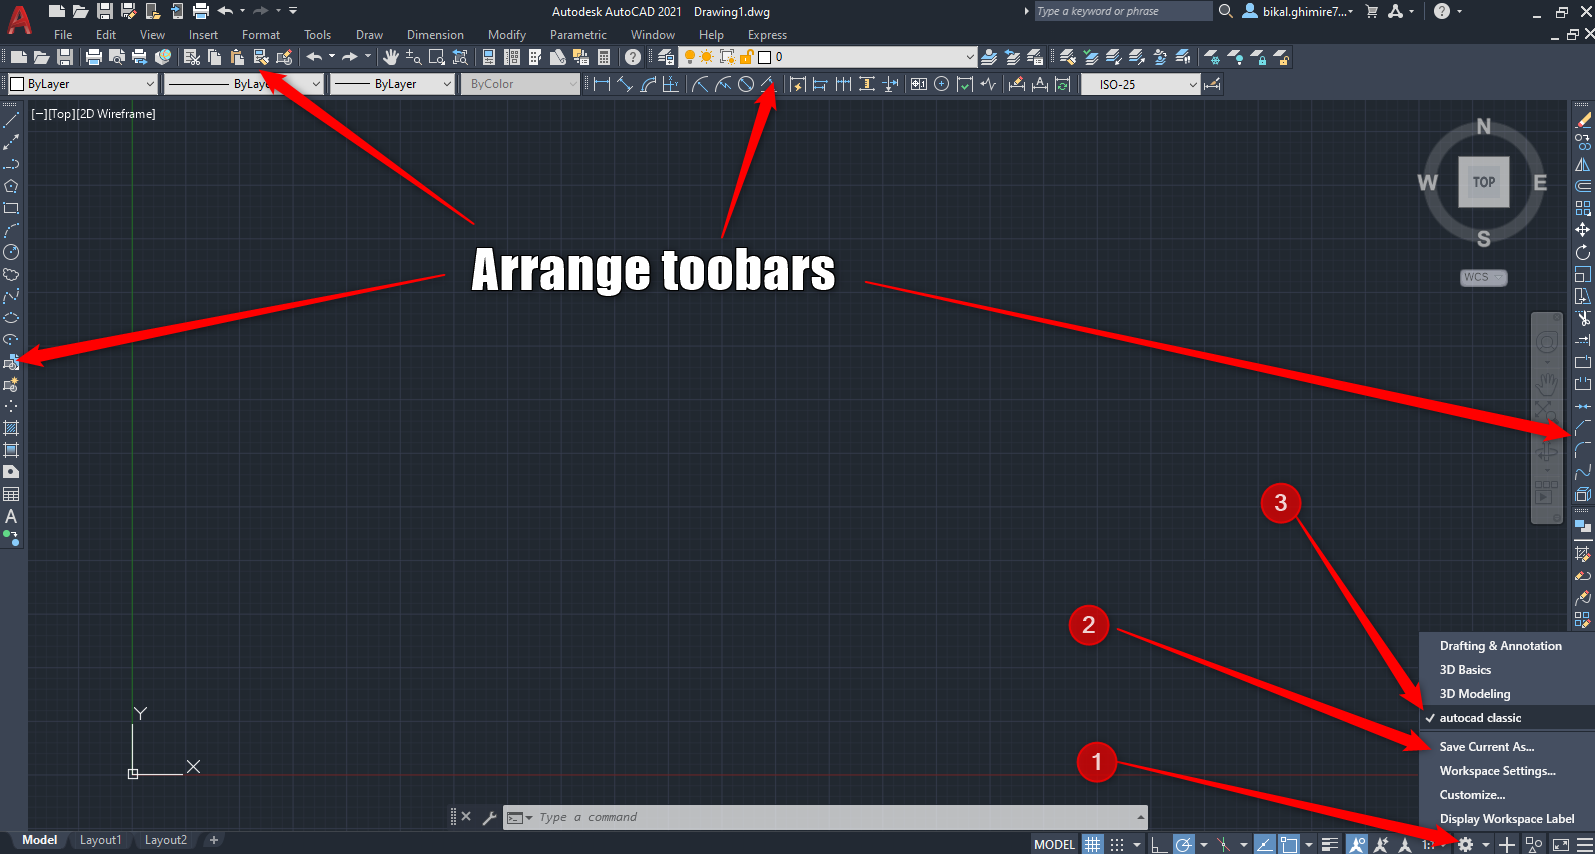Expand the undo history arrow in standard toolbar
The width and height of the screenshot is (1595, 854).
[x=332, y=57]
